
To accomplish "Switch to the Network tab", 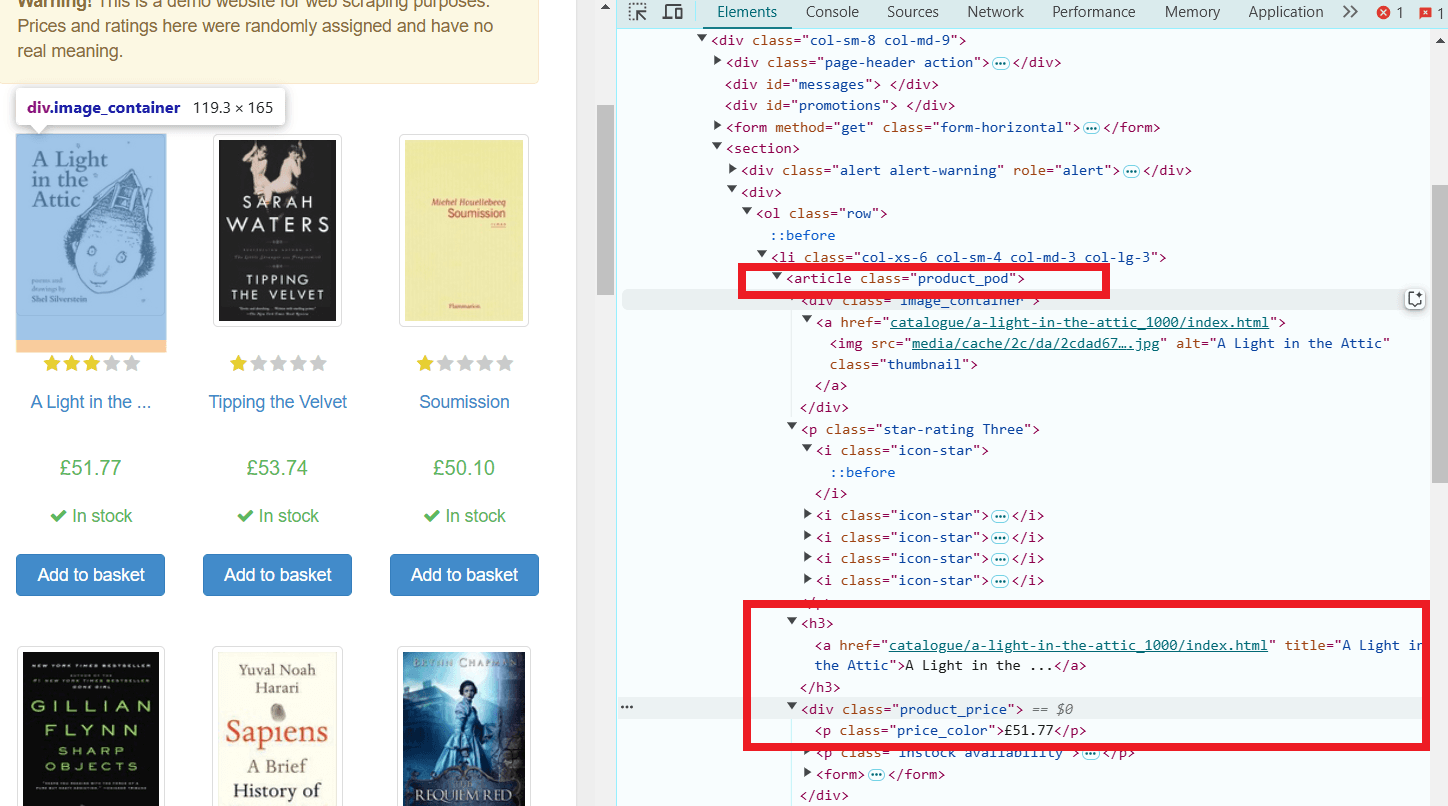I will click(995, 12).
